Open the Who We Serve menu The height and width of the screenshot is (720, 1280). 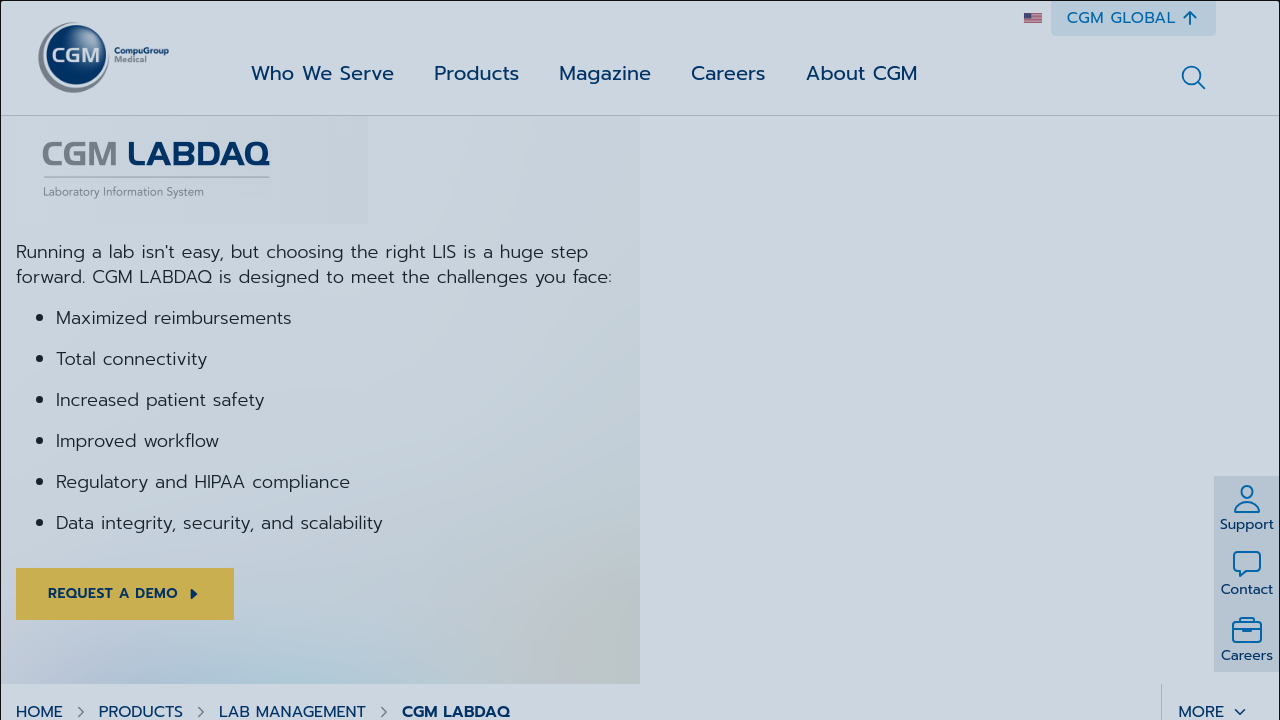click(x=322, y=74)
